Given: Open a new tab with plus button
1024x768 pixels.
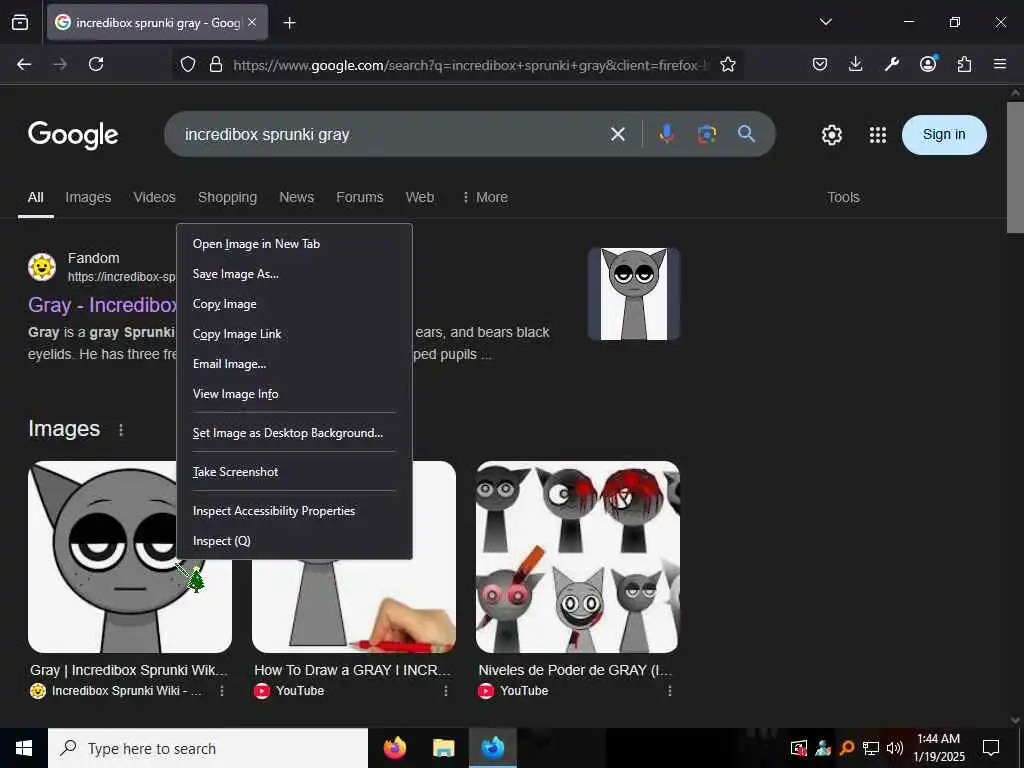Looking at the screenshot, I should (x=289, y=23).
